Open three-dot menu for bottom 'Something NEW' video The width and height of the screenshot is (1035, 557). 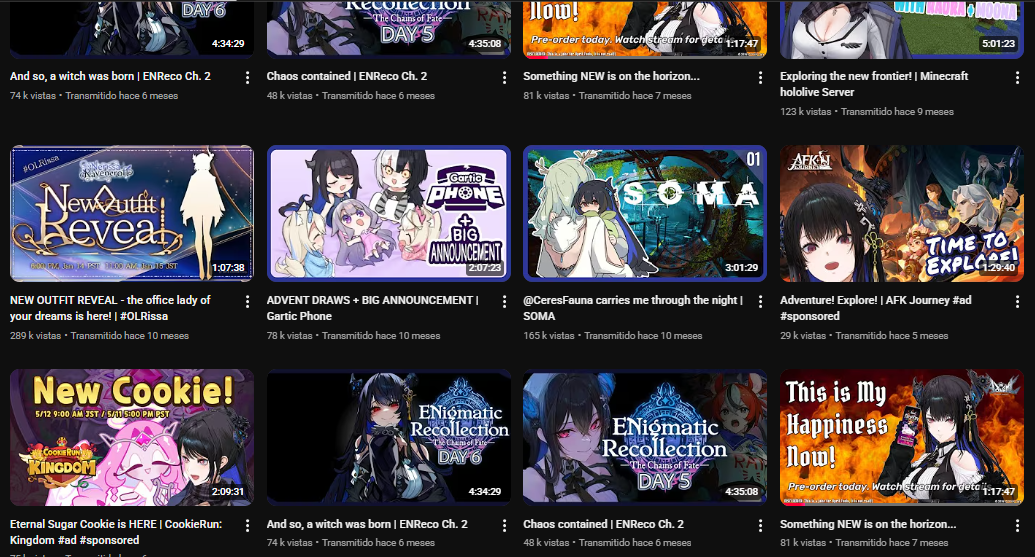pos(1017,525)
